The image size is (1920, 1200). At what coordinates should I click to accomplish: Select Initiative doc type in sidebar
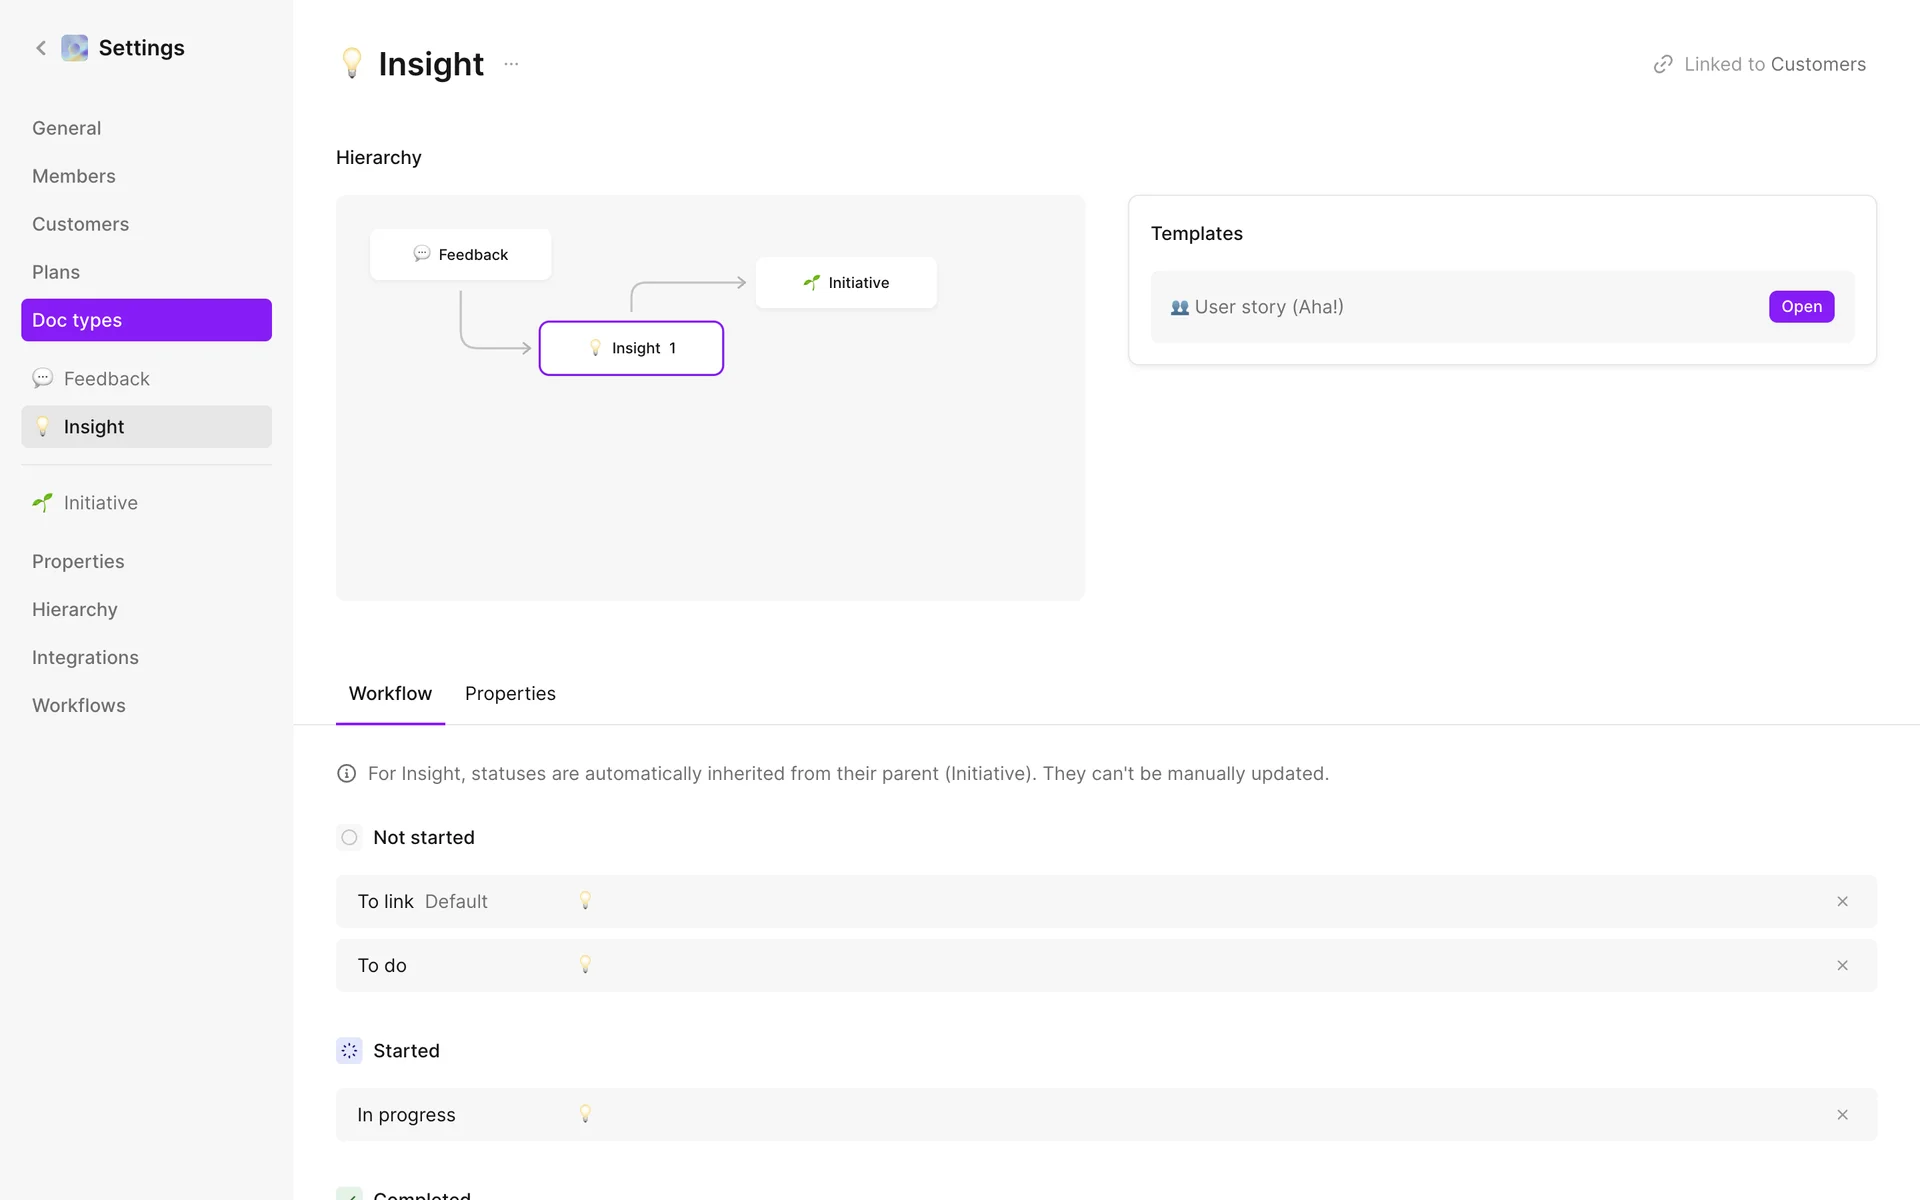(x=100, y=502)
